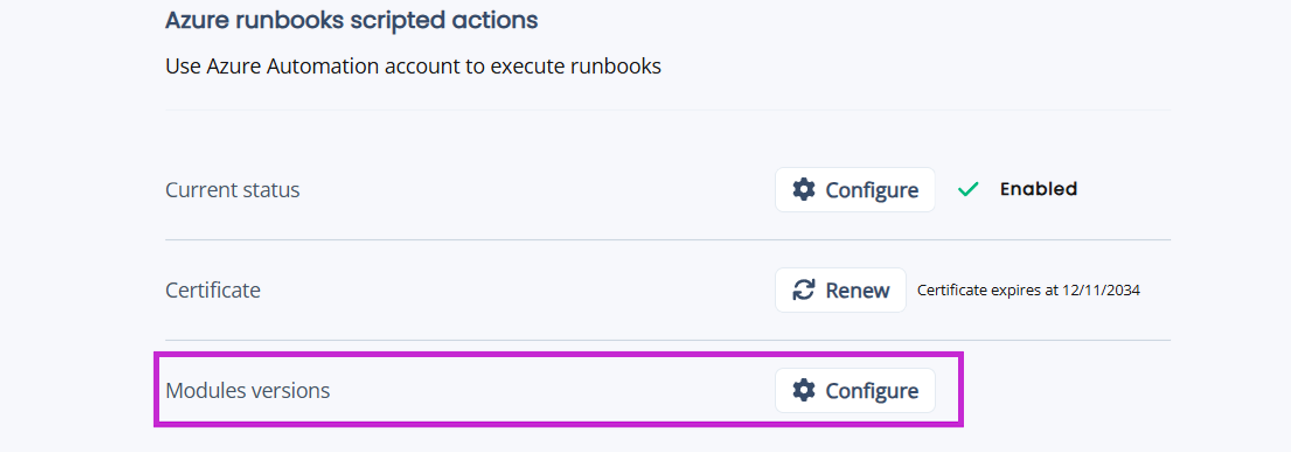Click the 12/11/2034 expiry date
The image size is (1291, 452).
(1099, 291)
